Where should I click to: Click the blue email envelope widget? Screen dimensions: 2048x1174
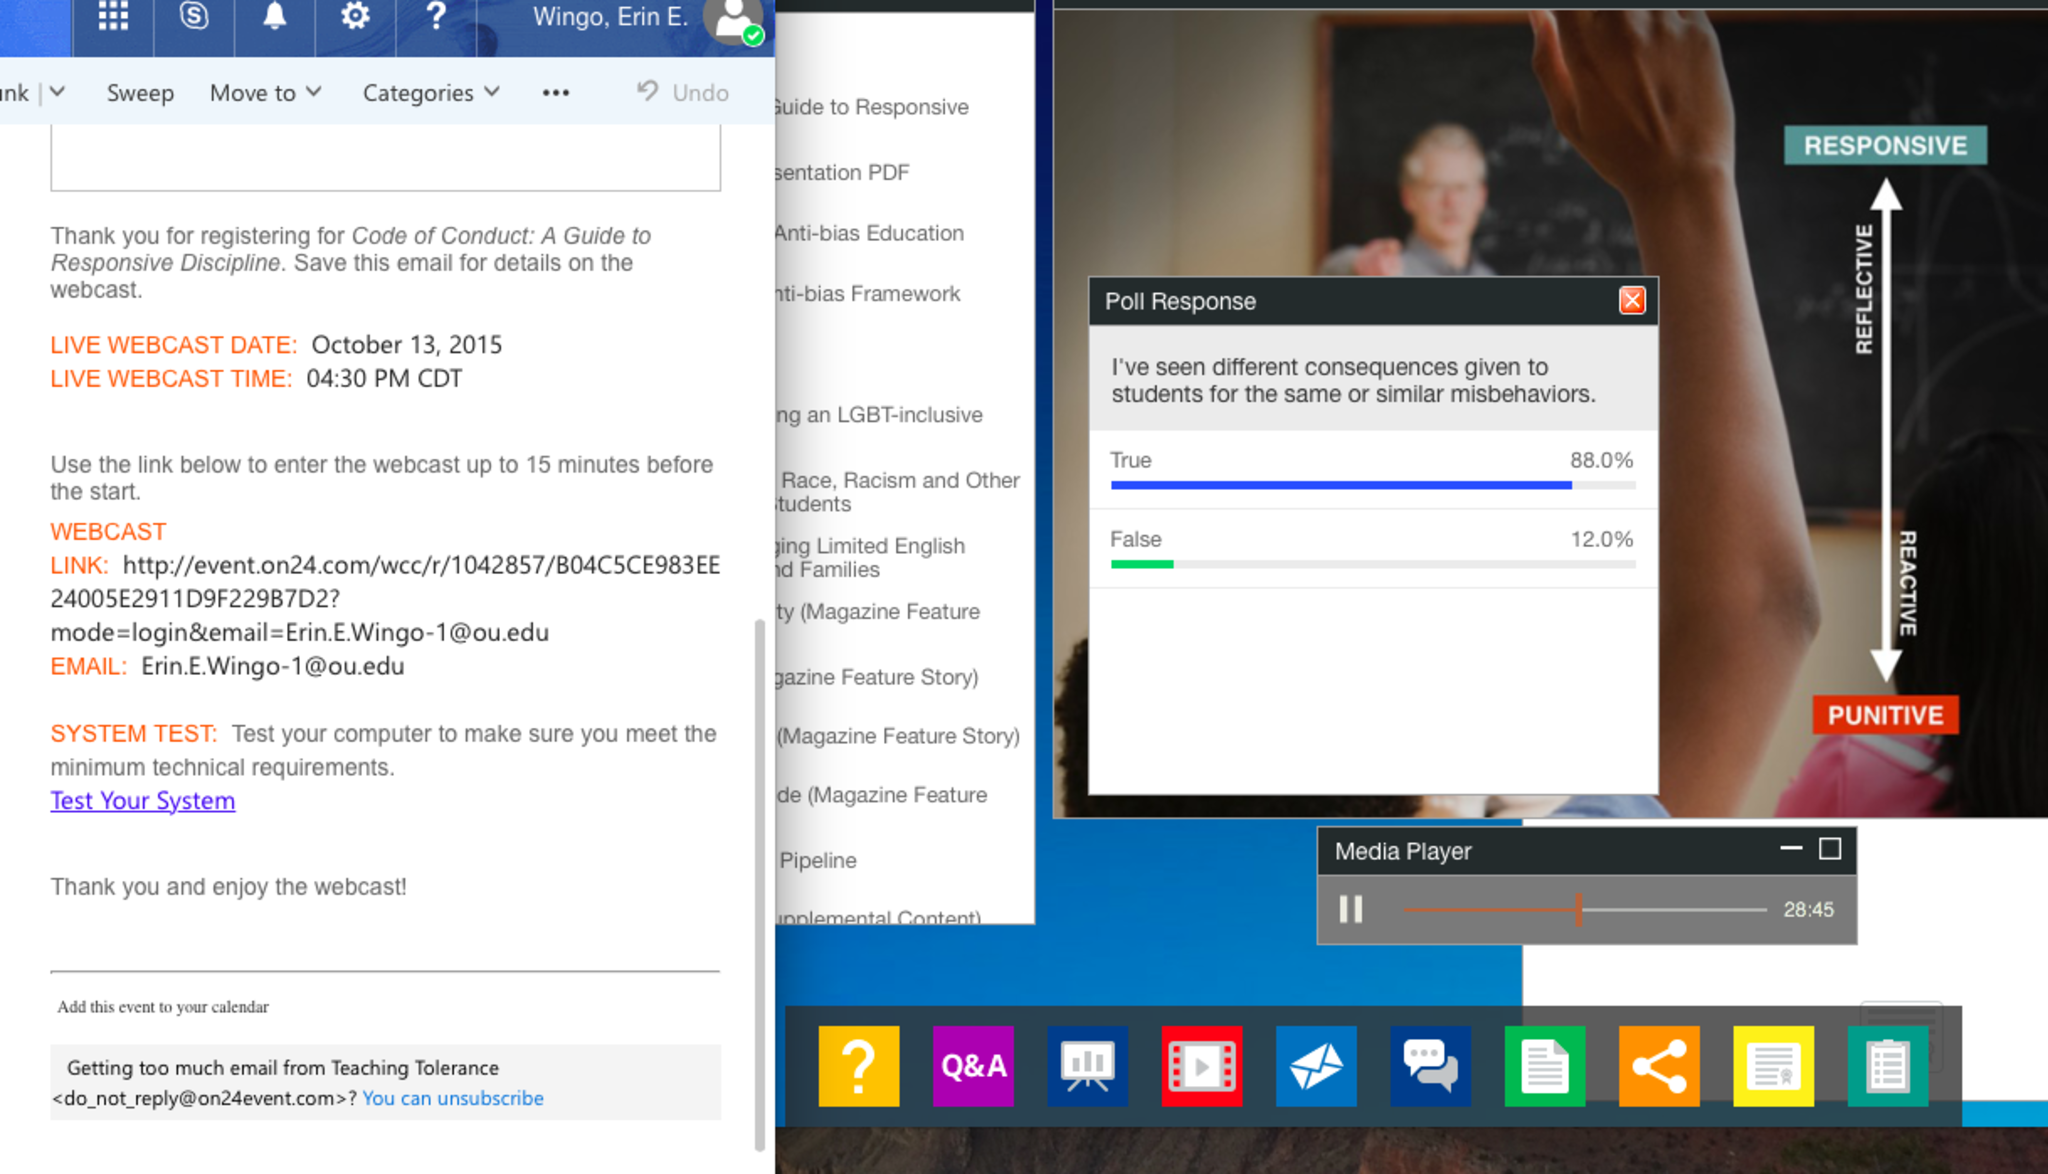[x=1315, y=1066]
